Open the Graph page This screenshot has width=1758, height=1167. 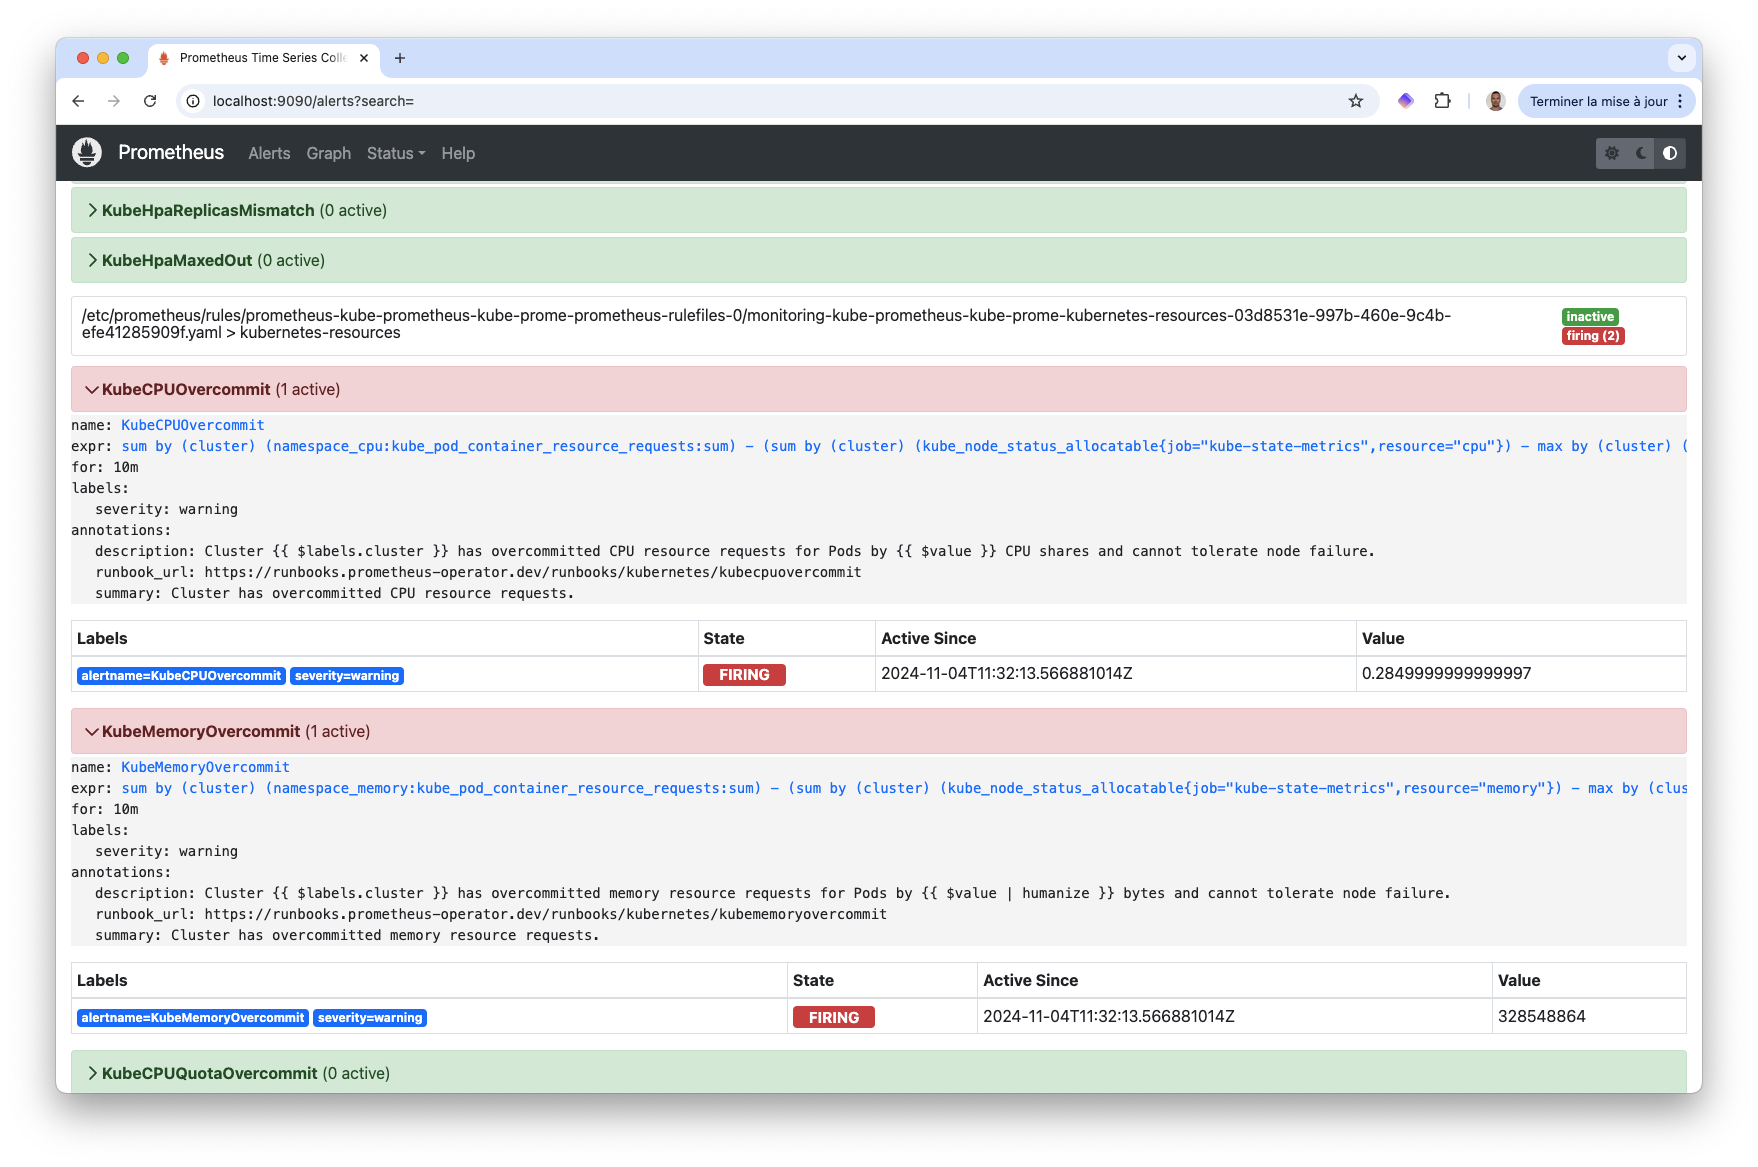tap(328, 153)
